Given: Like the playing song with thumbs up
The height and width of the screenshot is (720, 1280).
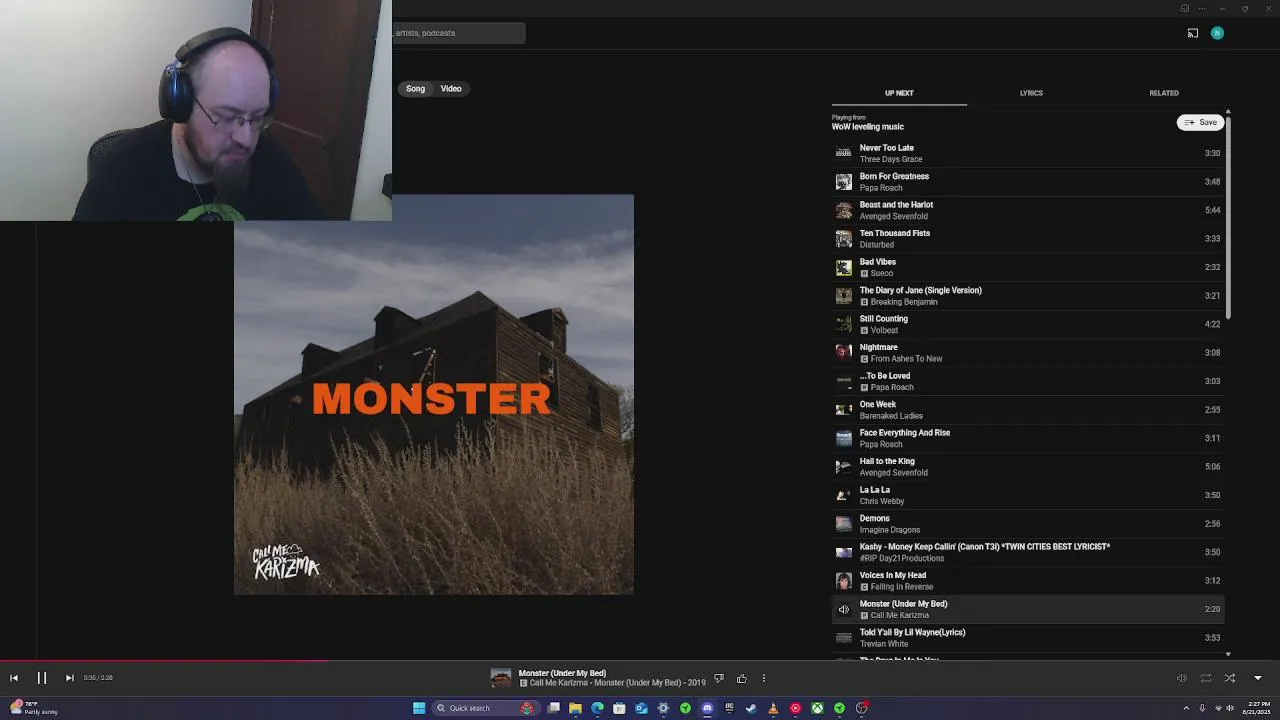Looking at the screenshot, I should tap(741, 679).
